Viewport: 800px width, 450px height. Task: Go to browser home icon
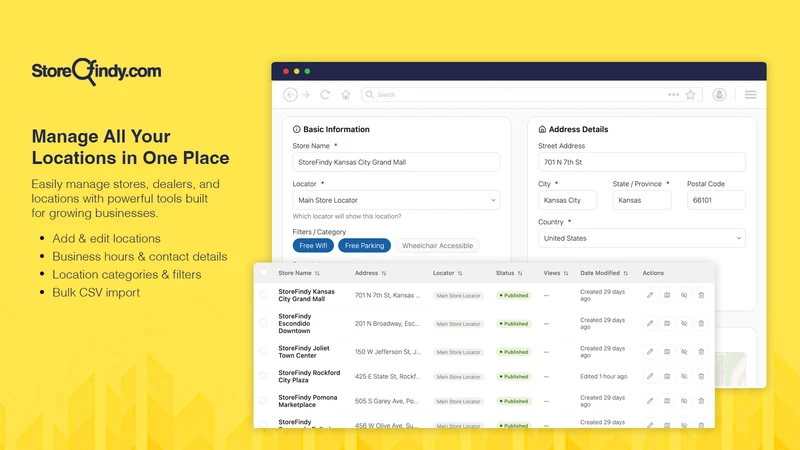346,95
